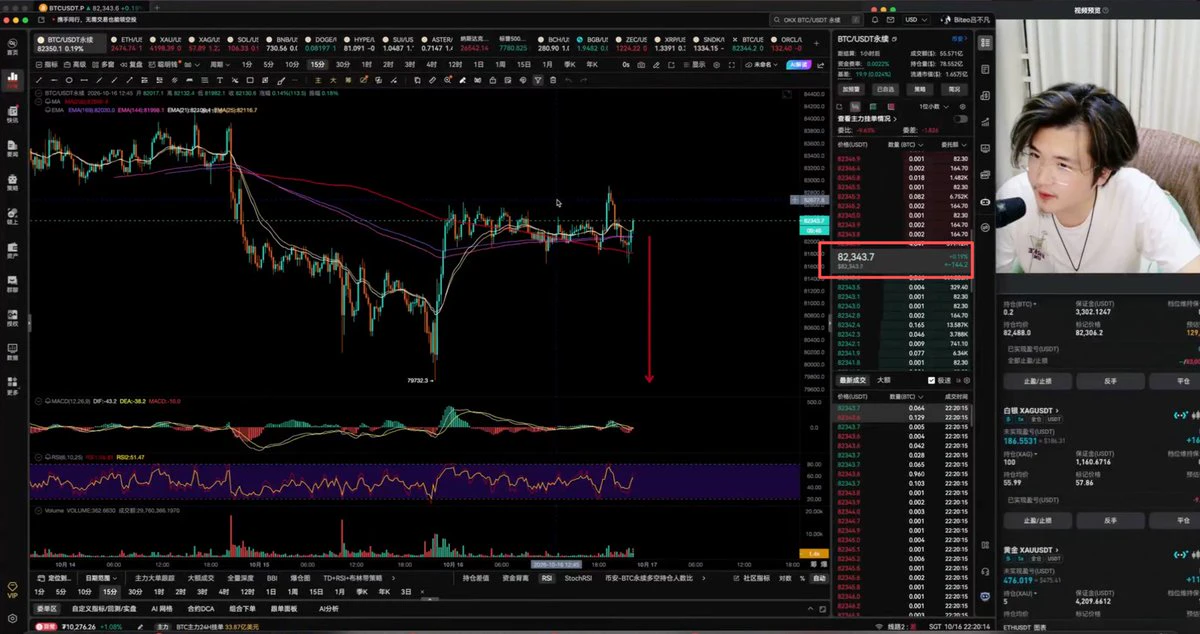Viewport: 1200px width, 634px height.
Task: Click the AI解读 button
Action: (x=799, y=64)
